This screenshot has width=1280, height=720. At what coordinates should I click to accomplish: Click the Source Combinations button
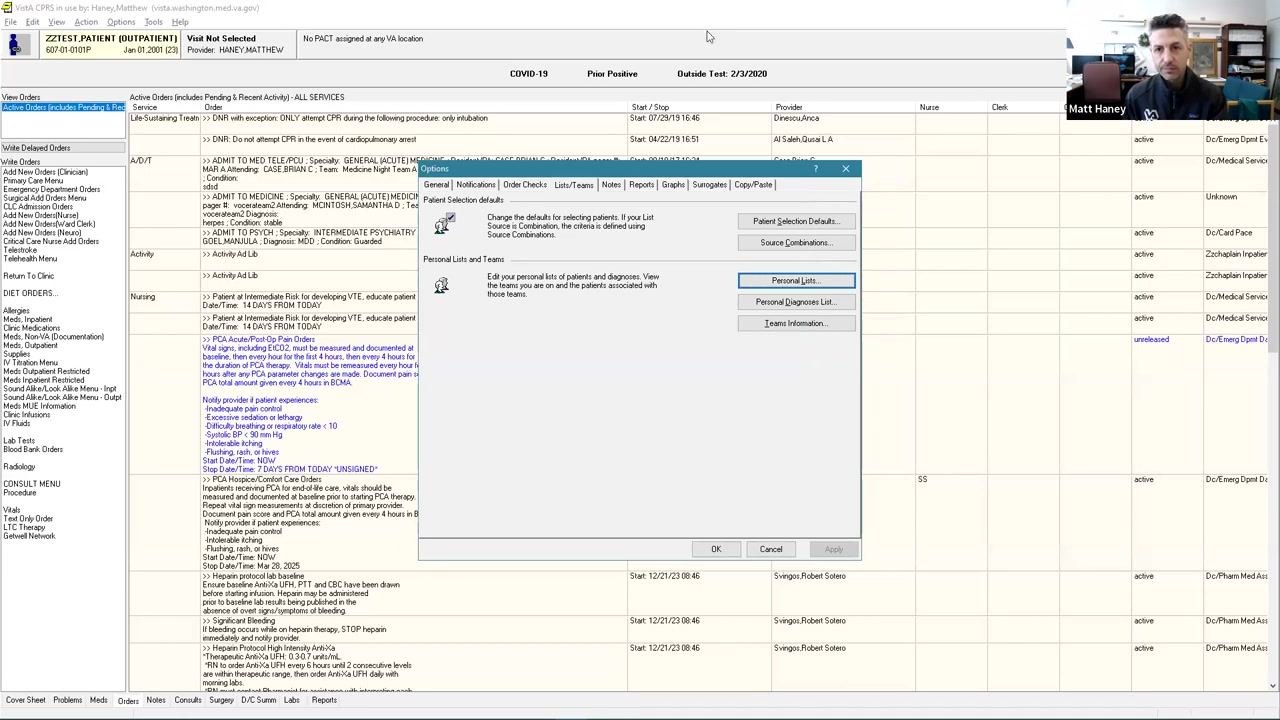point(796,243)
